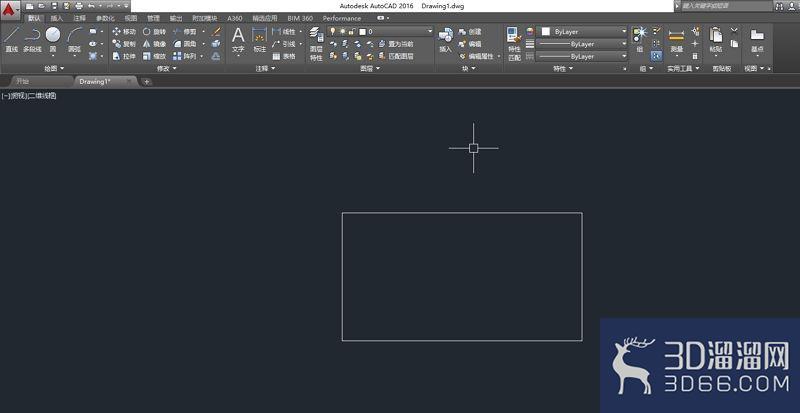Screen dimensions: 800x413
Task: Choose the Move (移动) command
Action: pyautogui.click(x=124, y=32)
